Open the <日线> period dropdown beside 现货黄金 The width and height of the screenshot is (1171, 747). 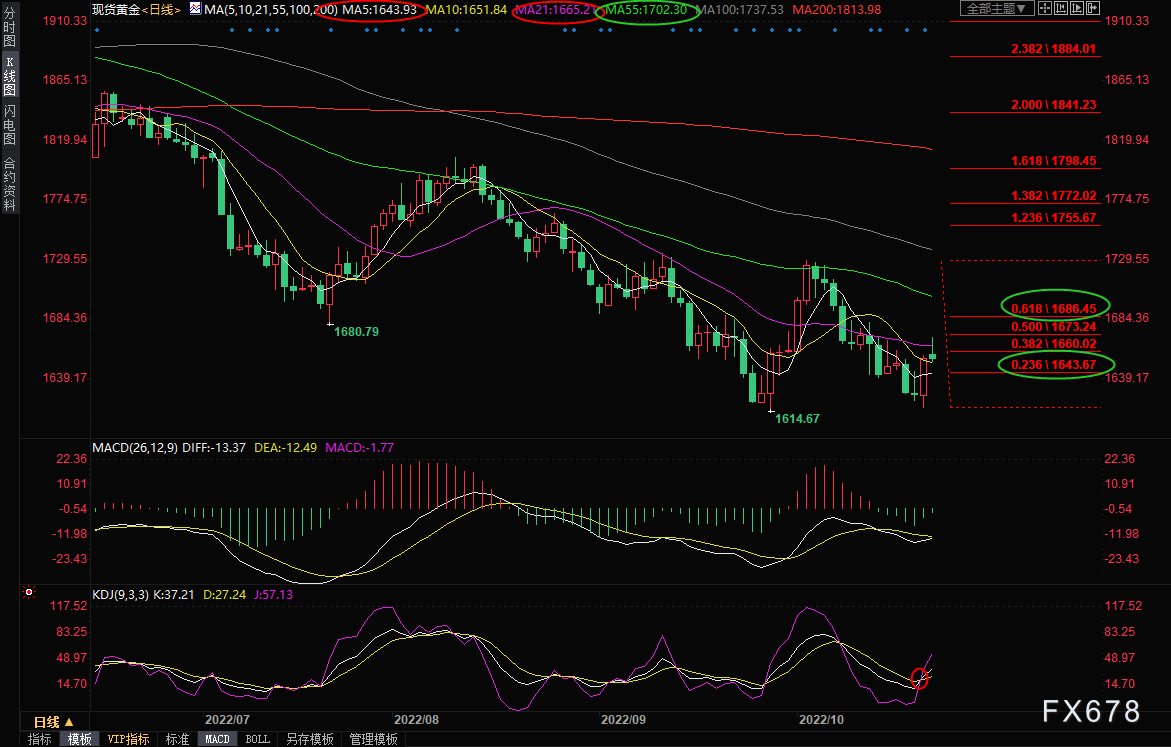(x=159, y=9)
